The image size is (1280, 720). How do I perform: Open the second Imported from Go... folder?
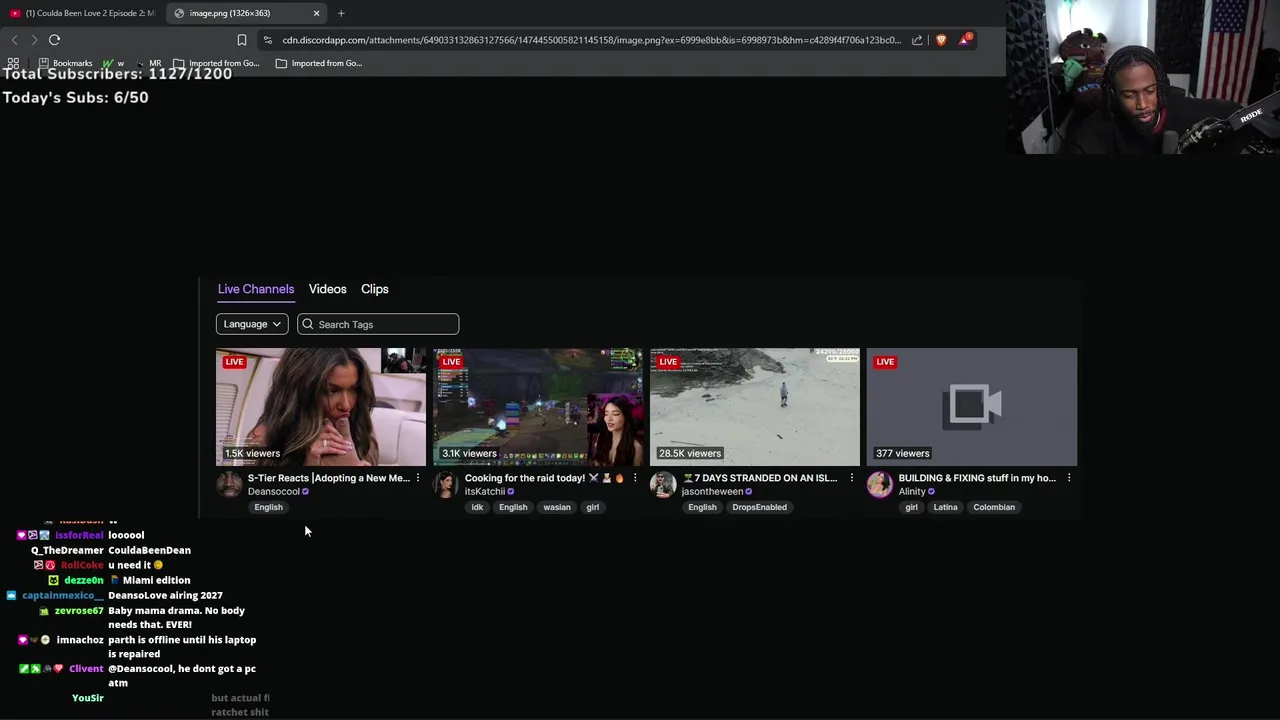pyautogui.click(x=319, y=63)
